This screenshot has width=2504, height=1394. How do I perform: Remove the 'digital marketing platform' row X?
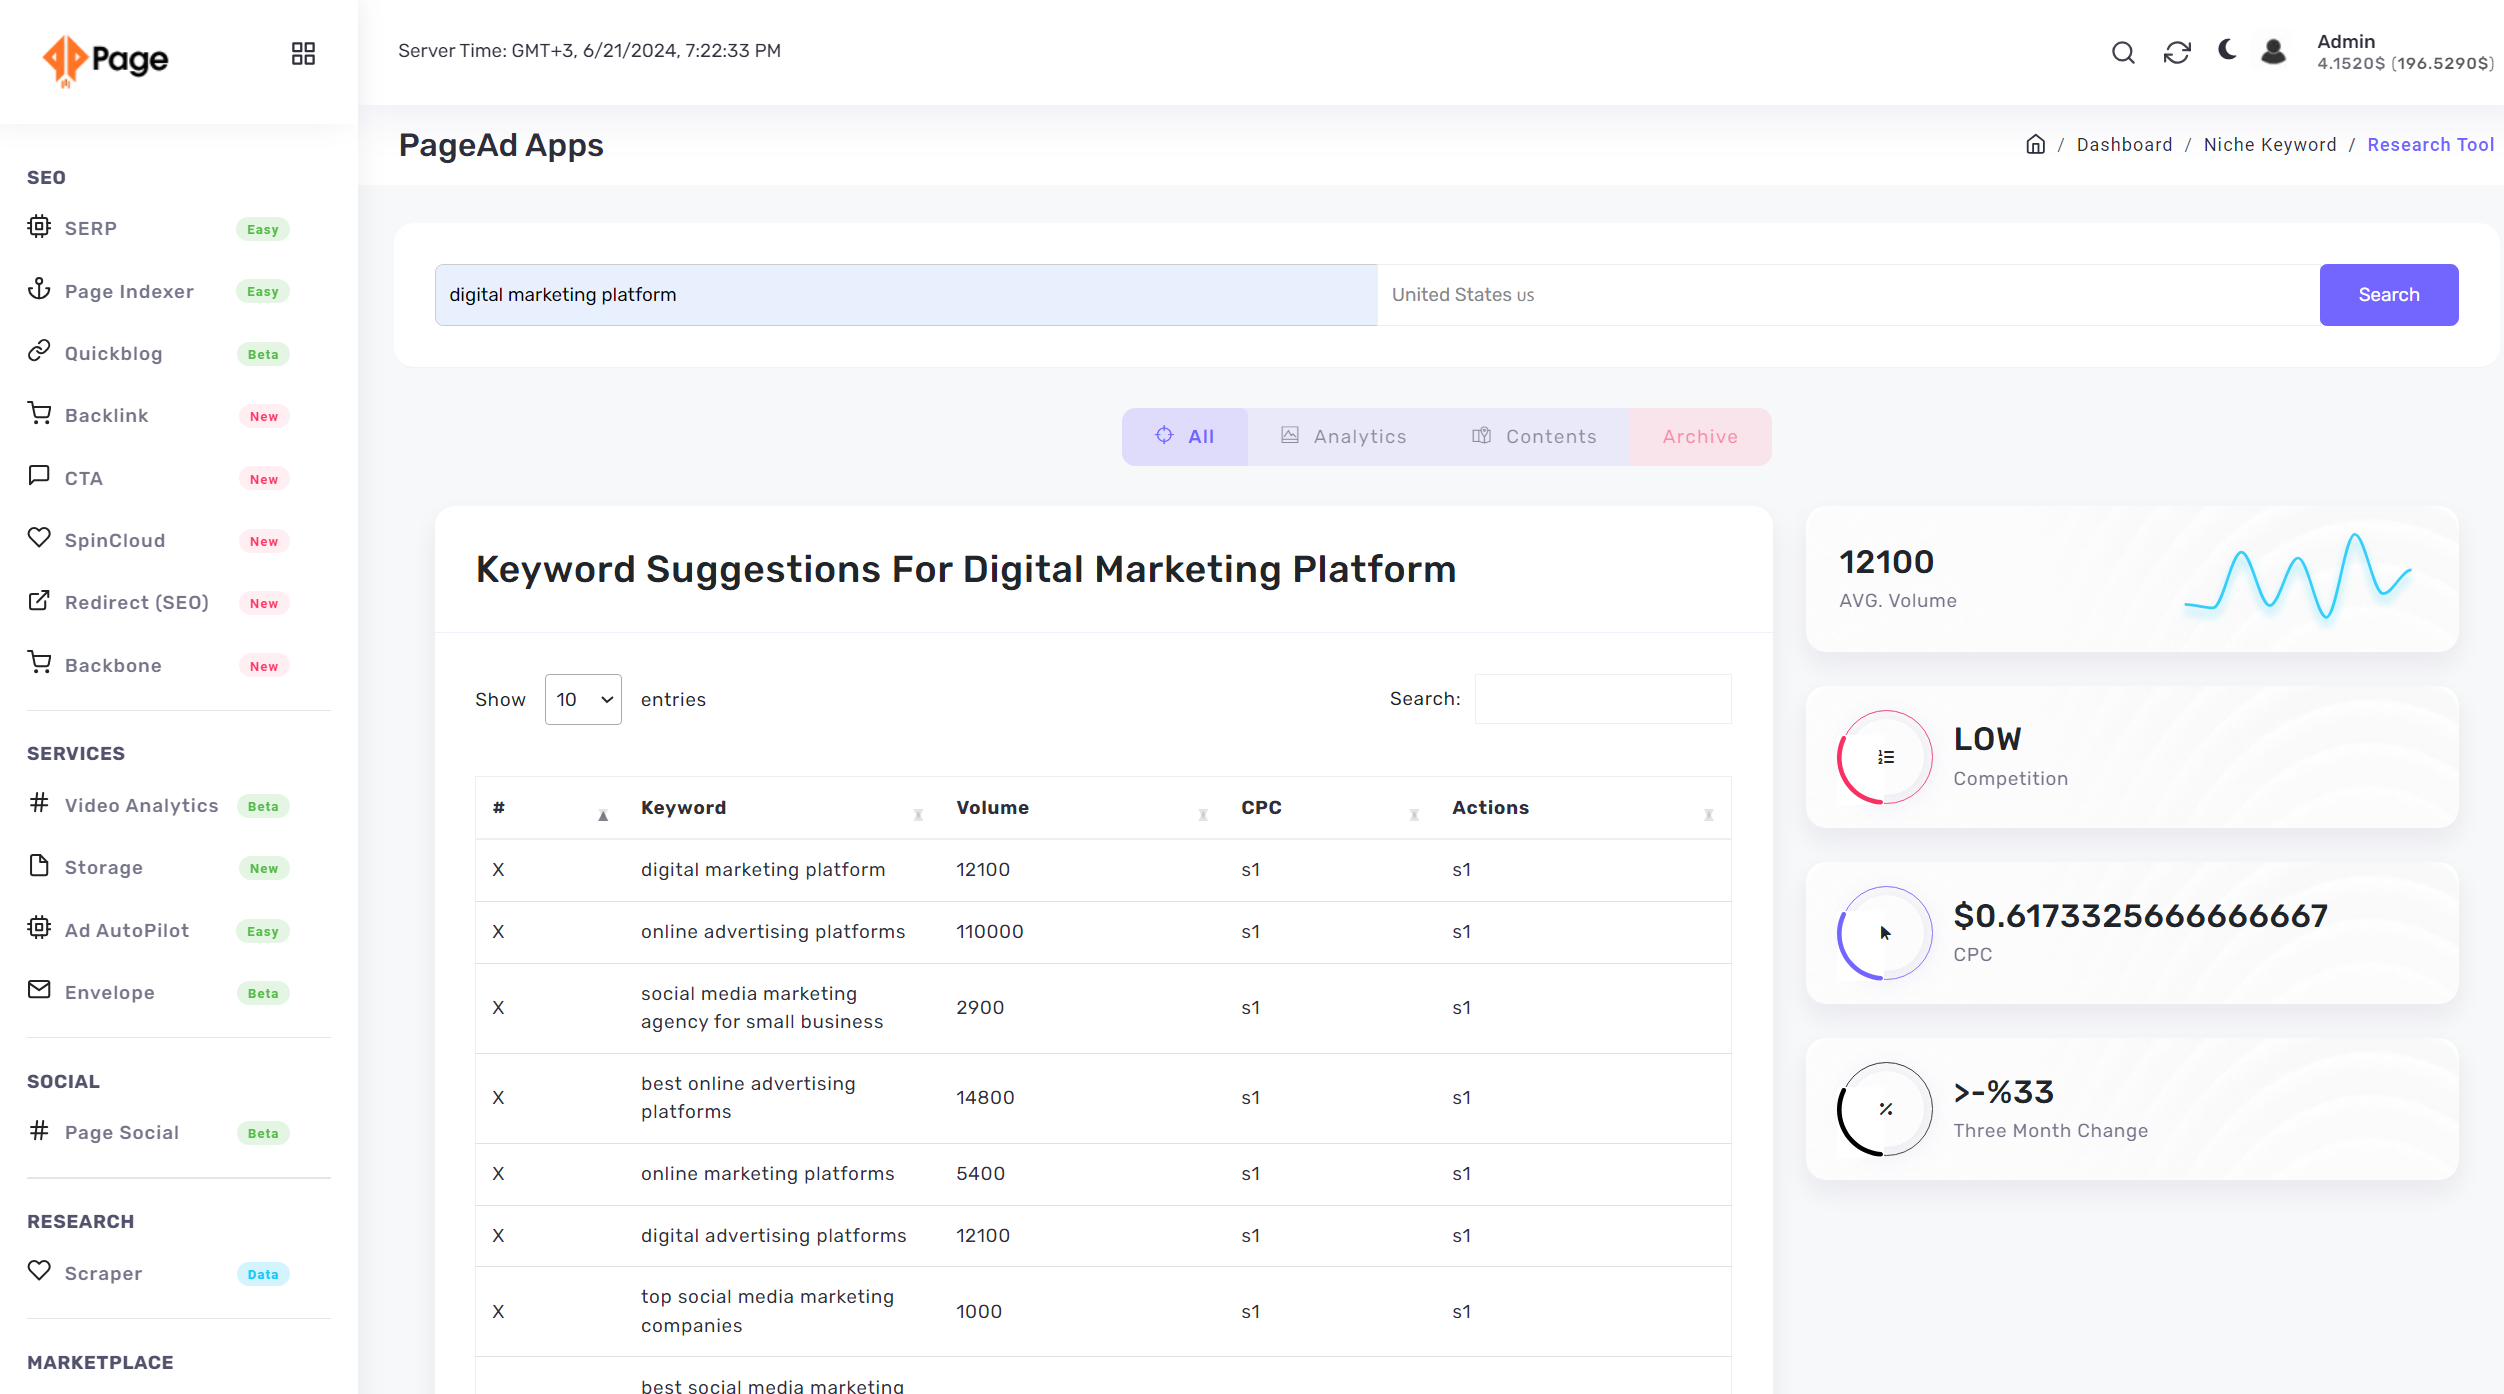(498, 870)
